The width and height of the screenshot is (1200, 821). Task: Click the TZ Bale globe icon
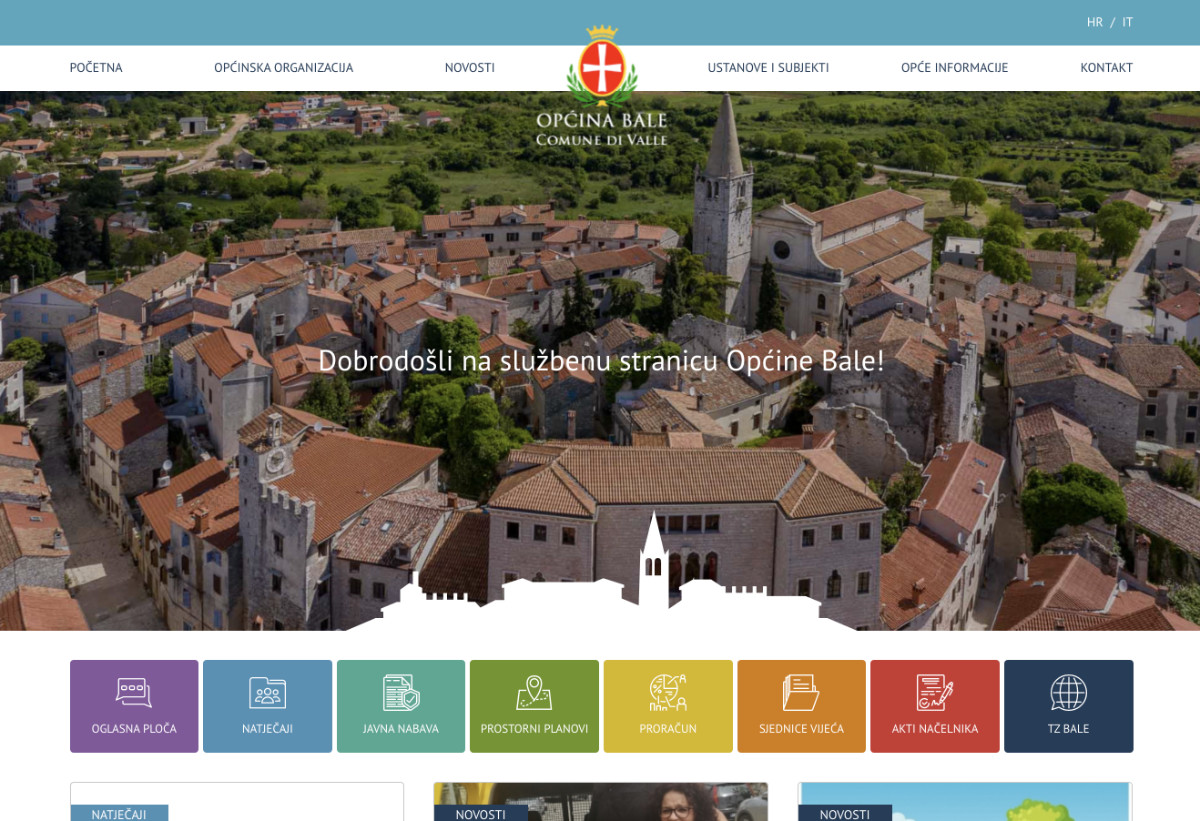click(1068, 692)
